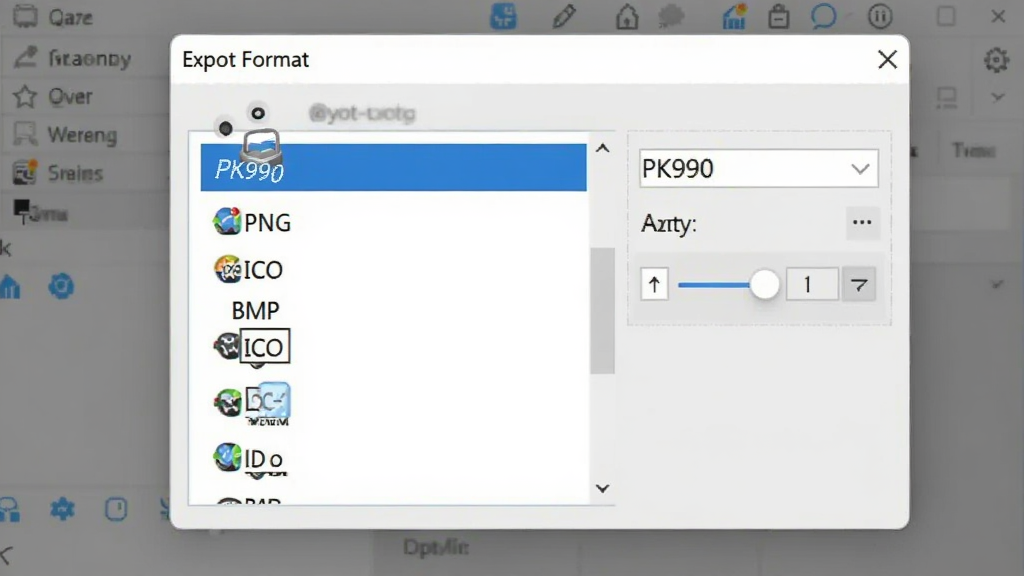This screenshot has height=576, width=1024.
Task: Click the back chevron at the bottom left
Action: tap(7, 555)
